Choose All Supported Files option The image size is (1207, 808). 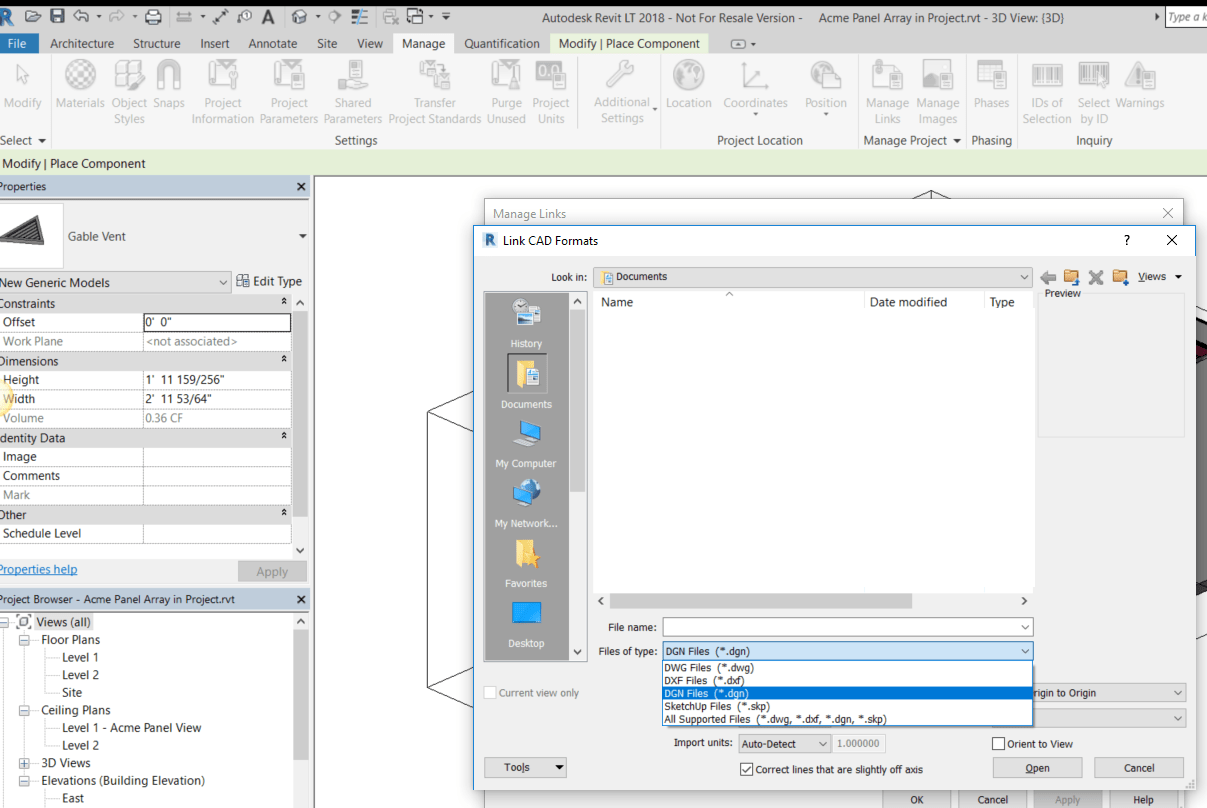pyautogui.click(x=847, y=719)
